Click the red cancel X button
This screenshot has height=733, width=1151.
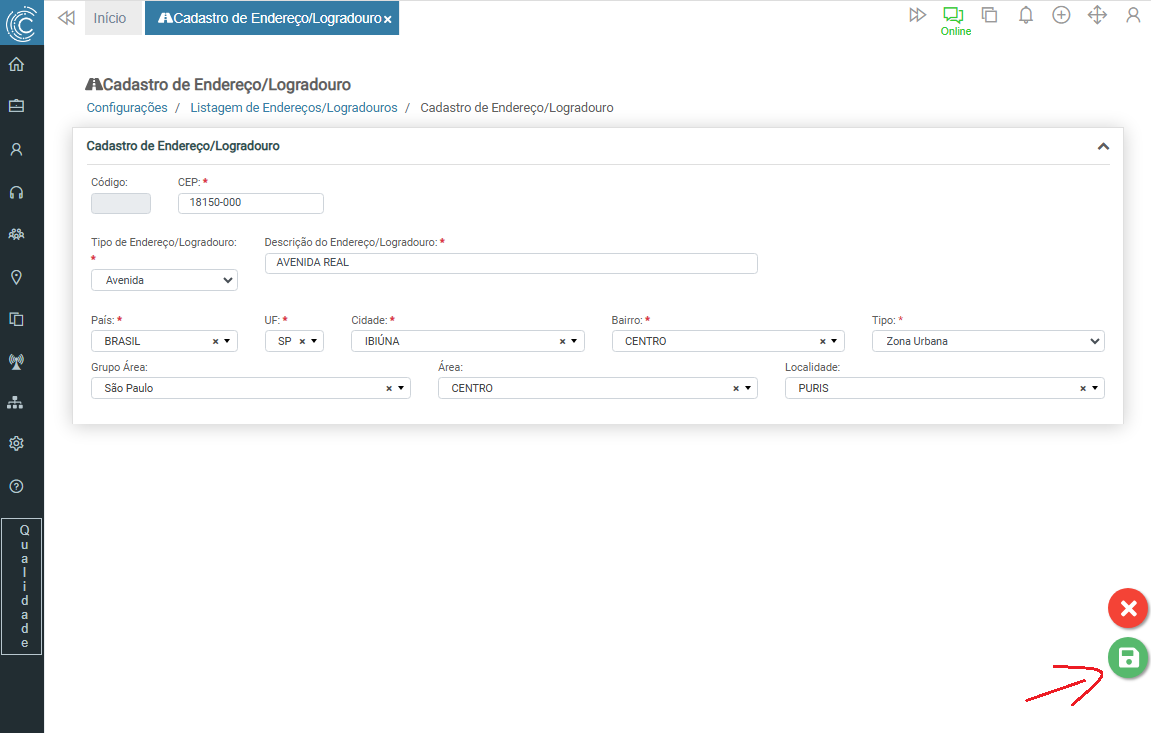click(x=1128, y=608)
